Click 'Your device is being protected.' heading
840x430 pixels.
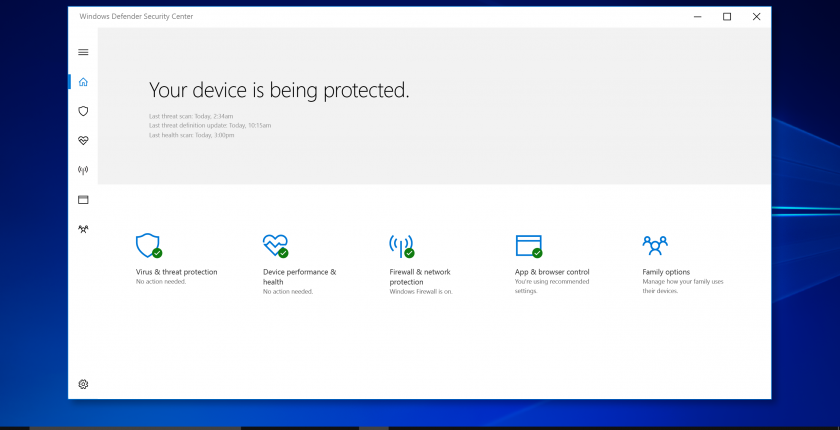[279, 90]
